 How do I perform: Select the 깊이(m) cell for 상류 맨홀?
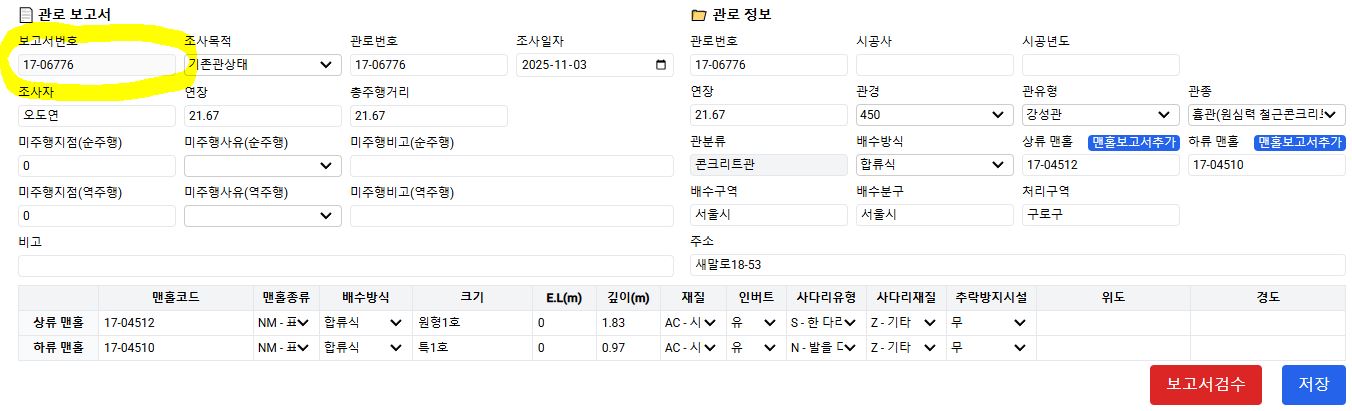(x=628, y=322)
